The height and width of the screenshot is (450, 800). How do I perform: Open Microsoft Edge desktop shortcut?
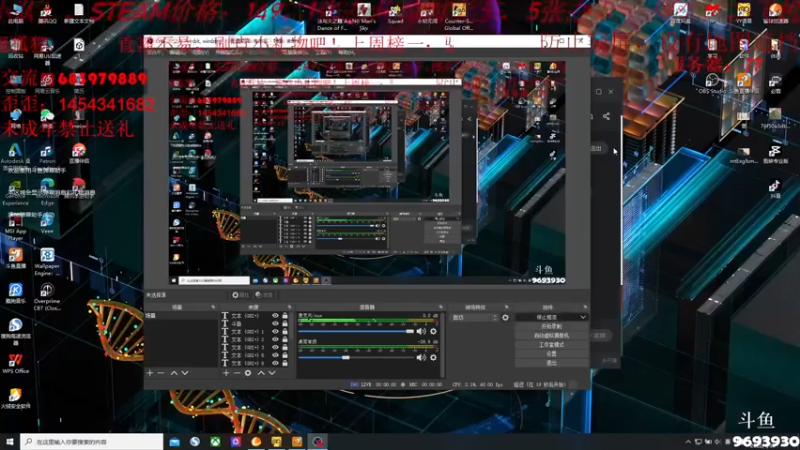coord(47,192)
